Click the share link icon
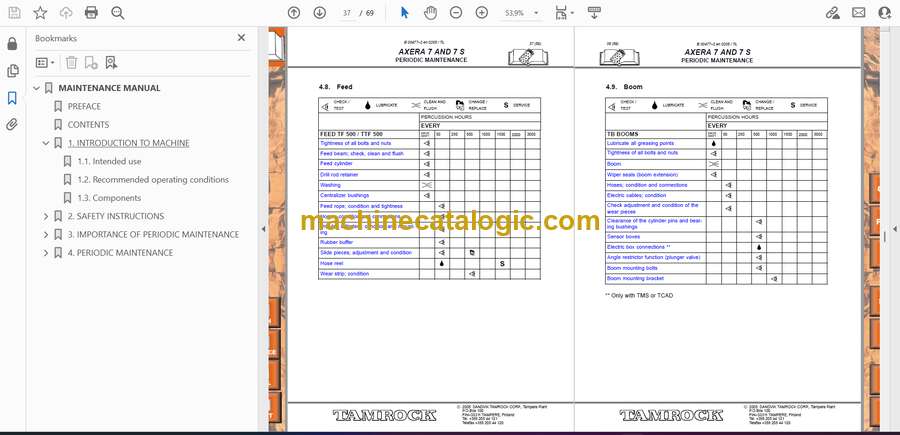Image resolution: width=900 pixels, height=435 pixels. 832,13
